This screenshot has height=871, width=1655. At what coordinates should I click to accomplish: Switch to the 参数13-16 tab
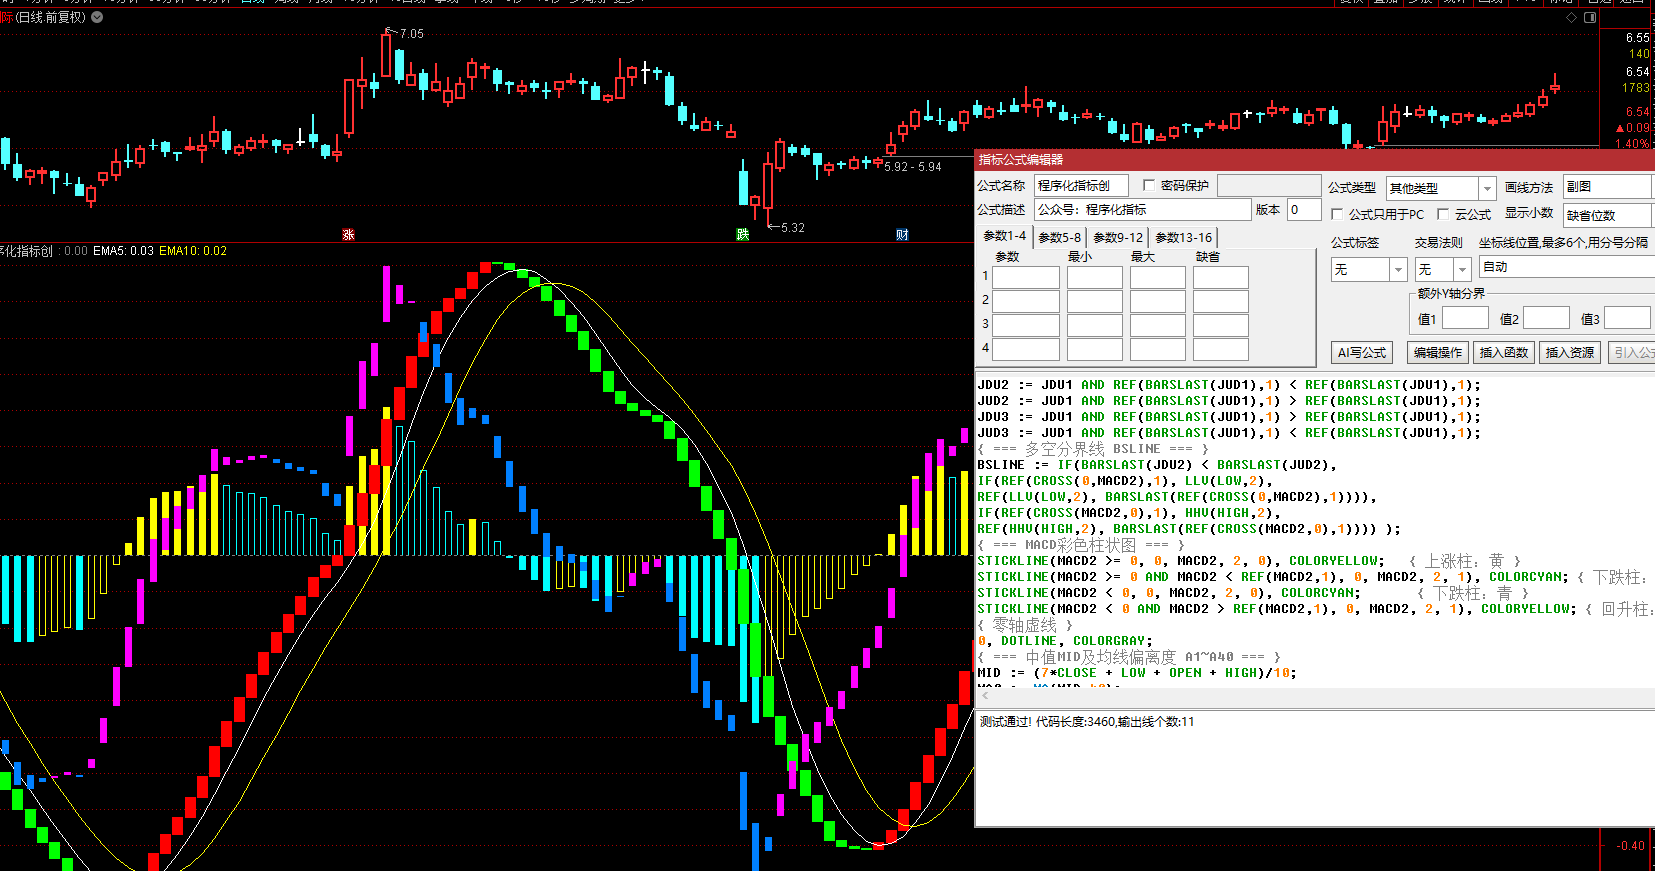pyautogui.click(x=1183, y=237)
